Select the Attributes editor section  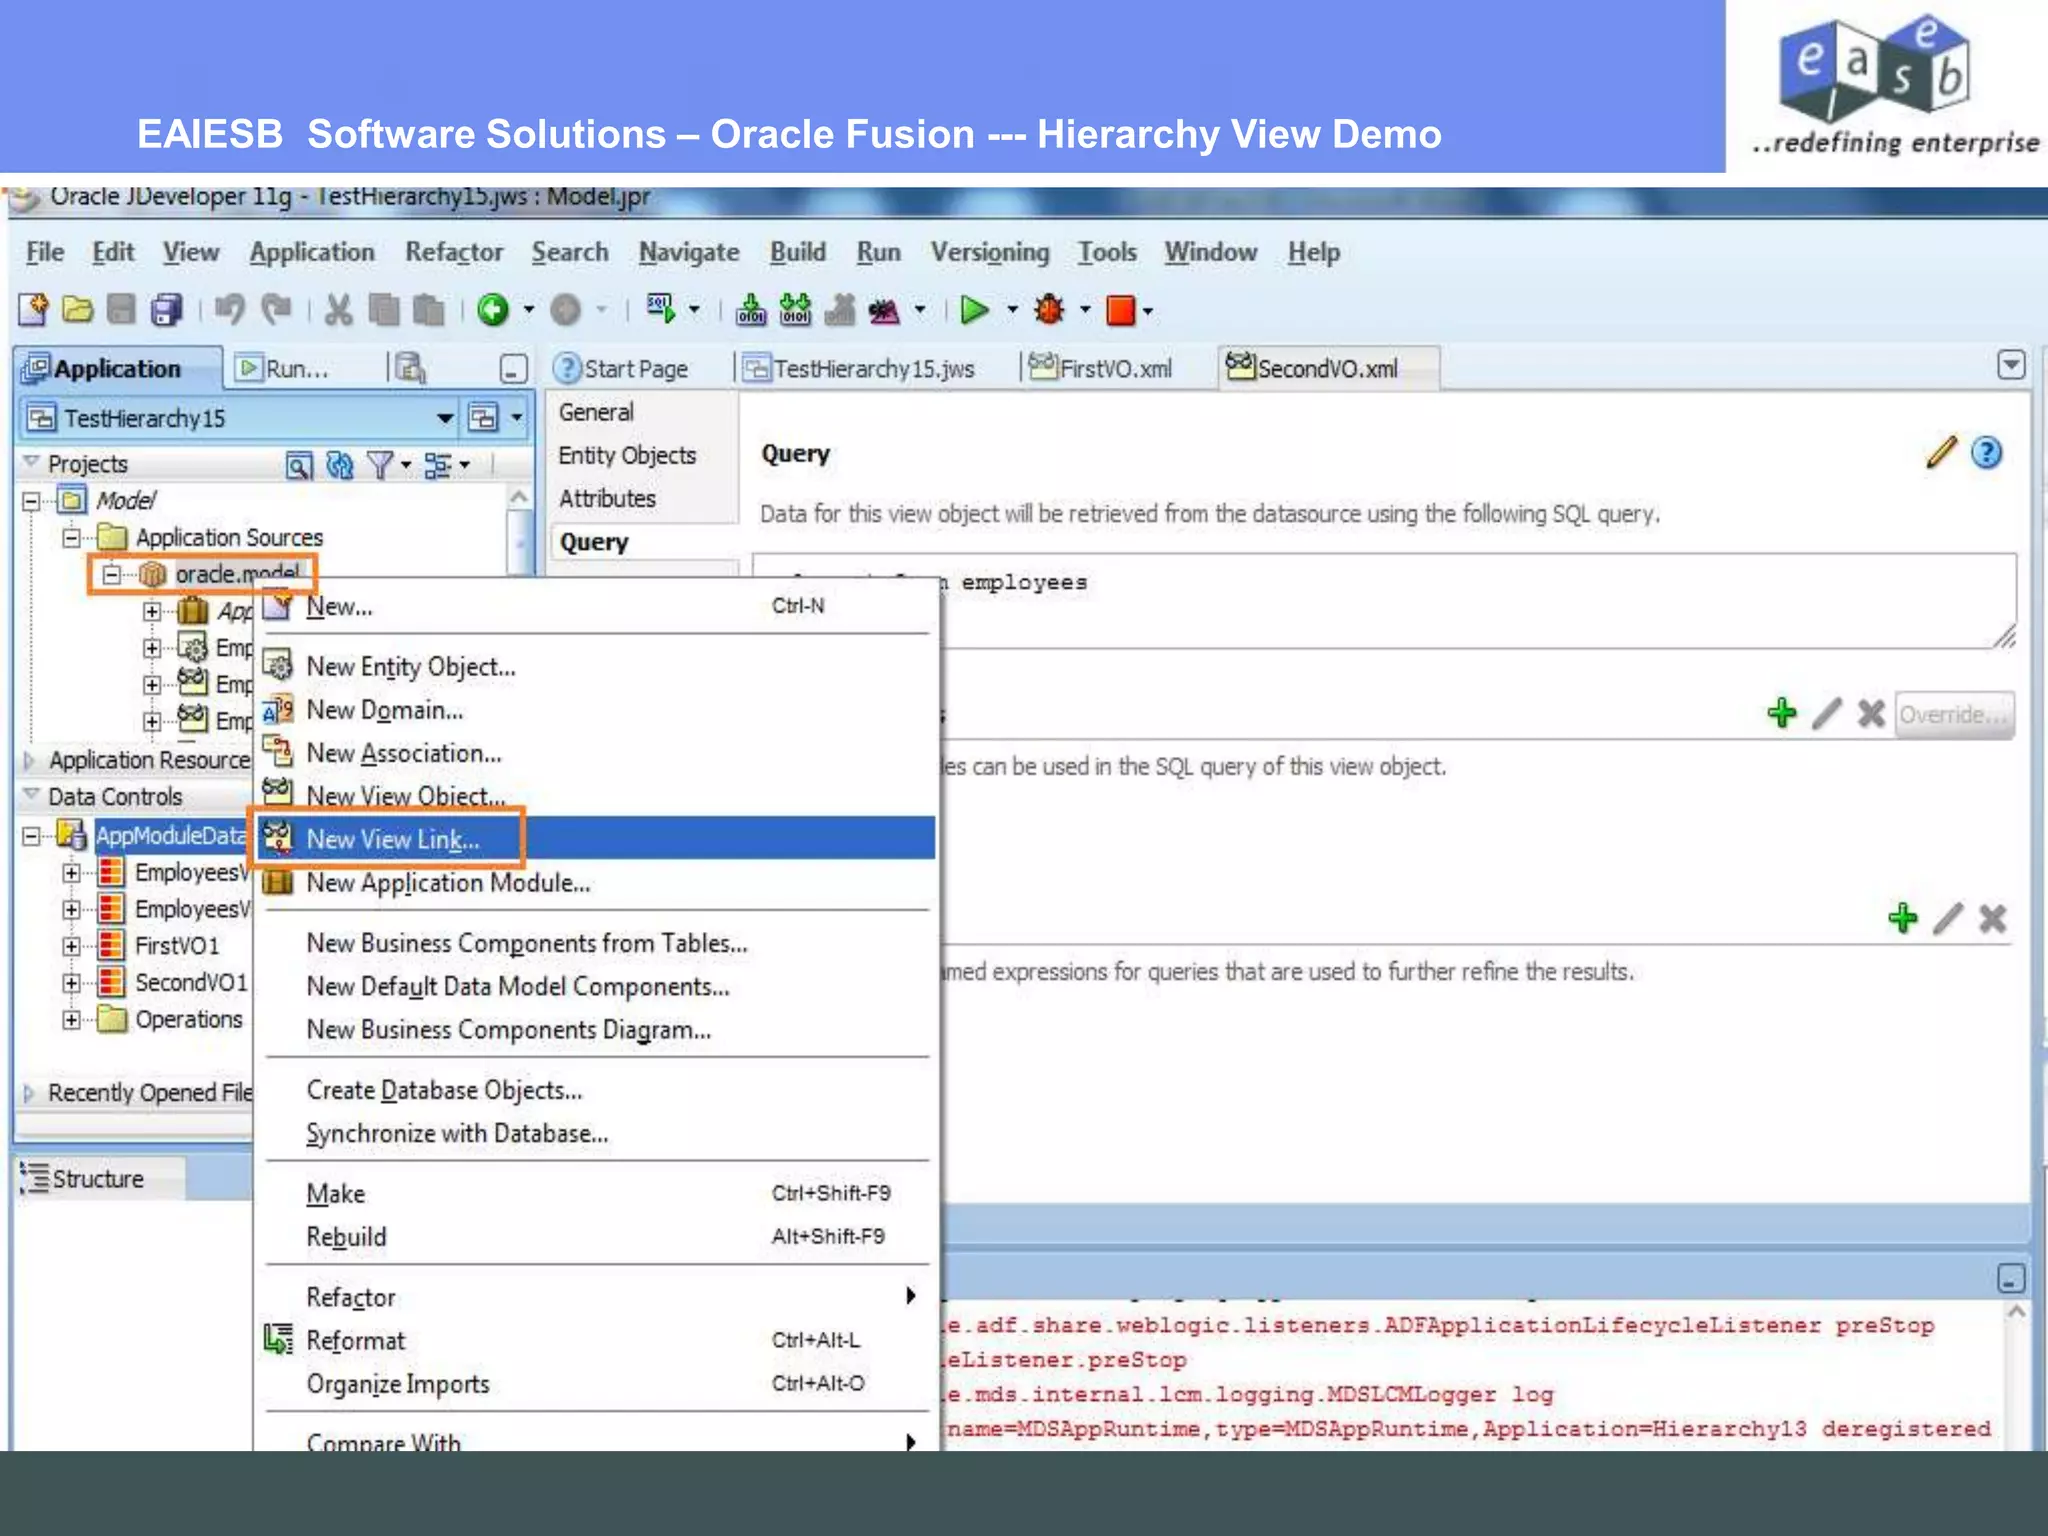[607, 498]
